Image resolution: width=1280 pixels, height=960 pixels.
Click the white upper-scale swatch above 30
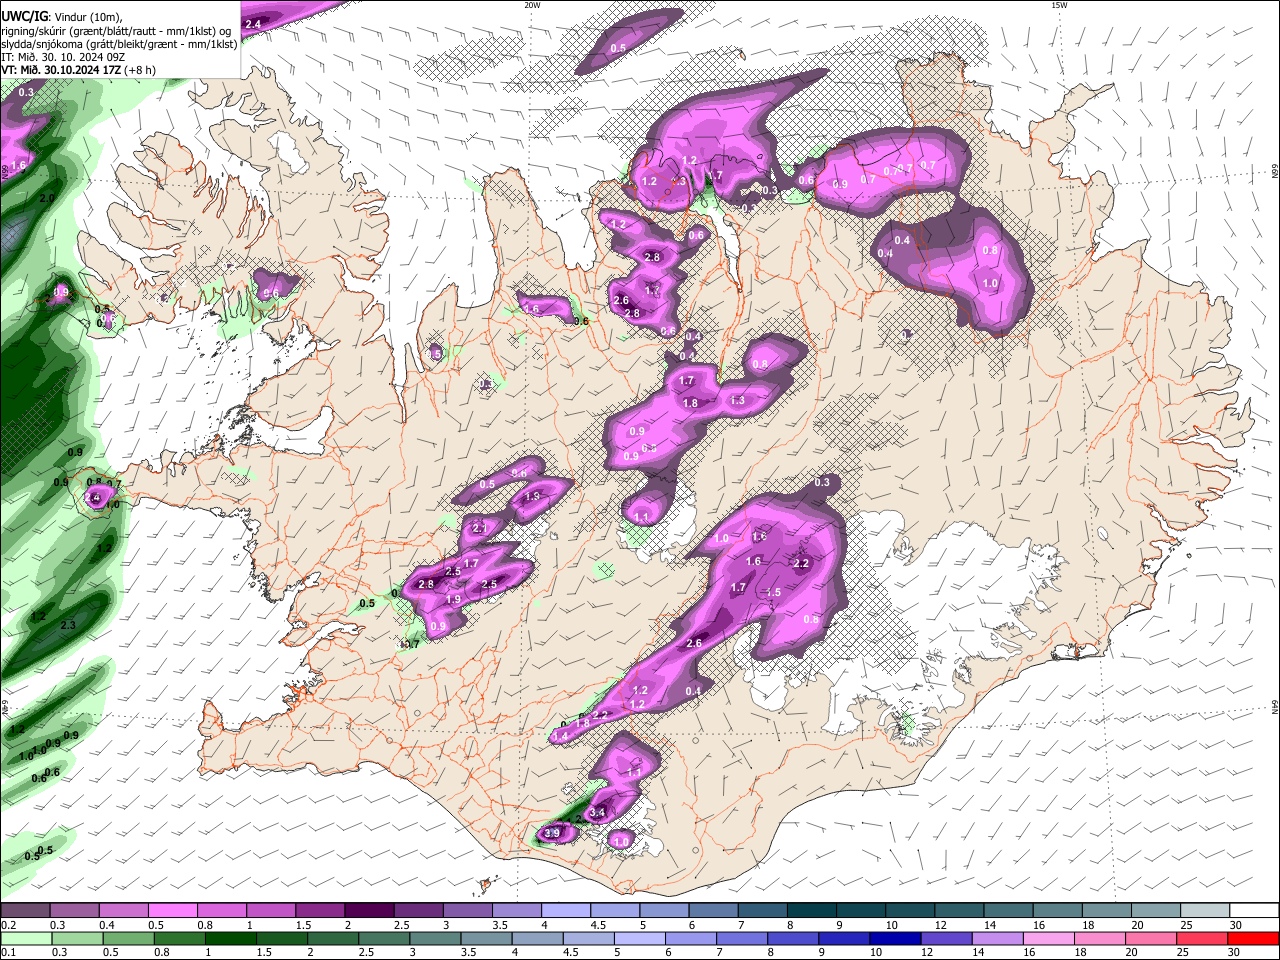tap(1254, 911)
